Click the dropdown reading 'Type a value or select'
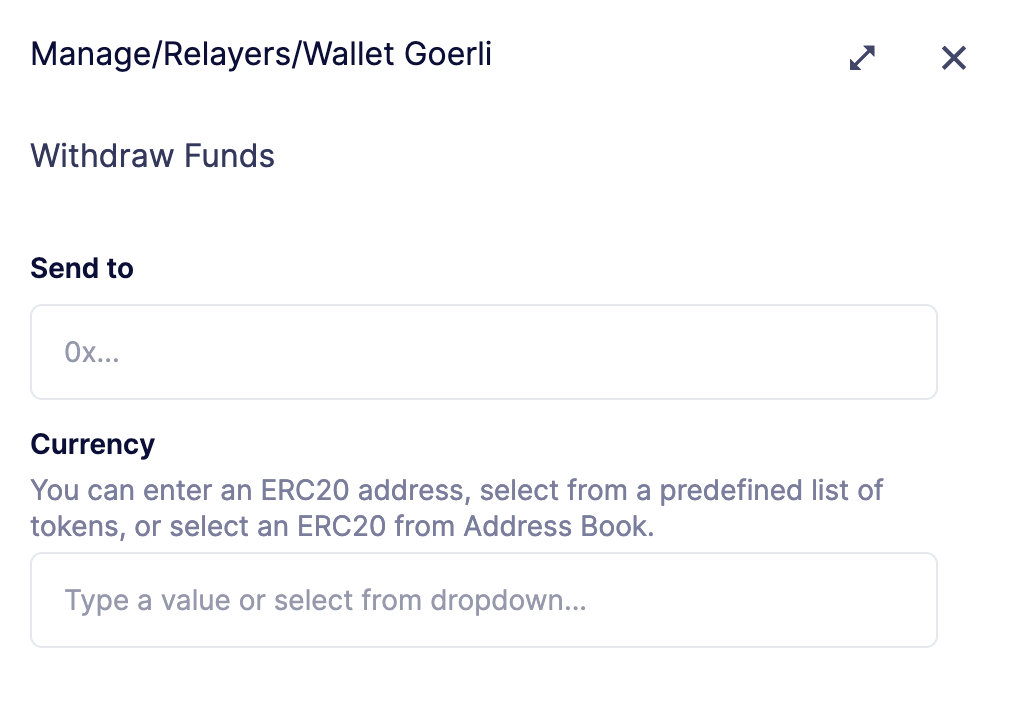The height and width of the screenshot is (710, 1010). pyautogui.click(x=484, y=600)
